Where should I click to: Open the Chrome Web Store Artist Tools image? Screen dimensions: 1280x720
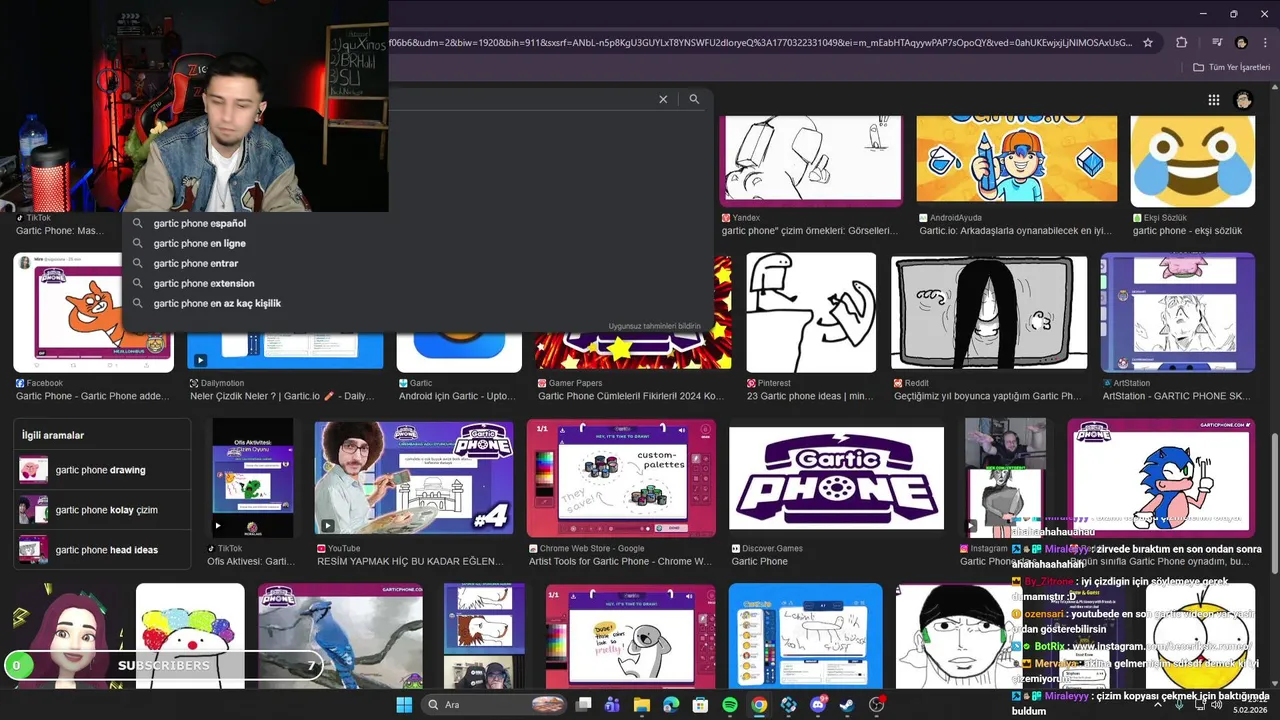point(621,478)
